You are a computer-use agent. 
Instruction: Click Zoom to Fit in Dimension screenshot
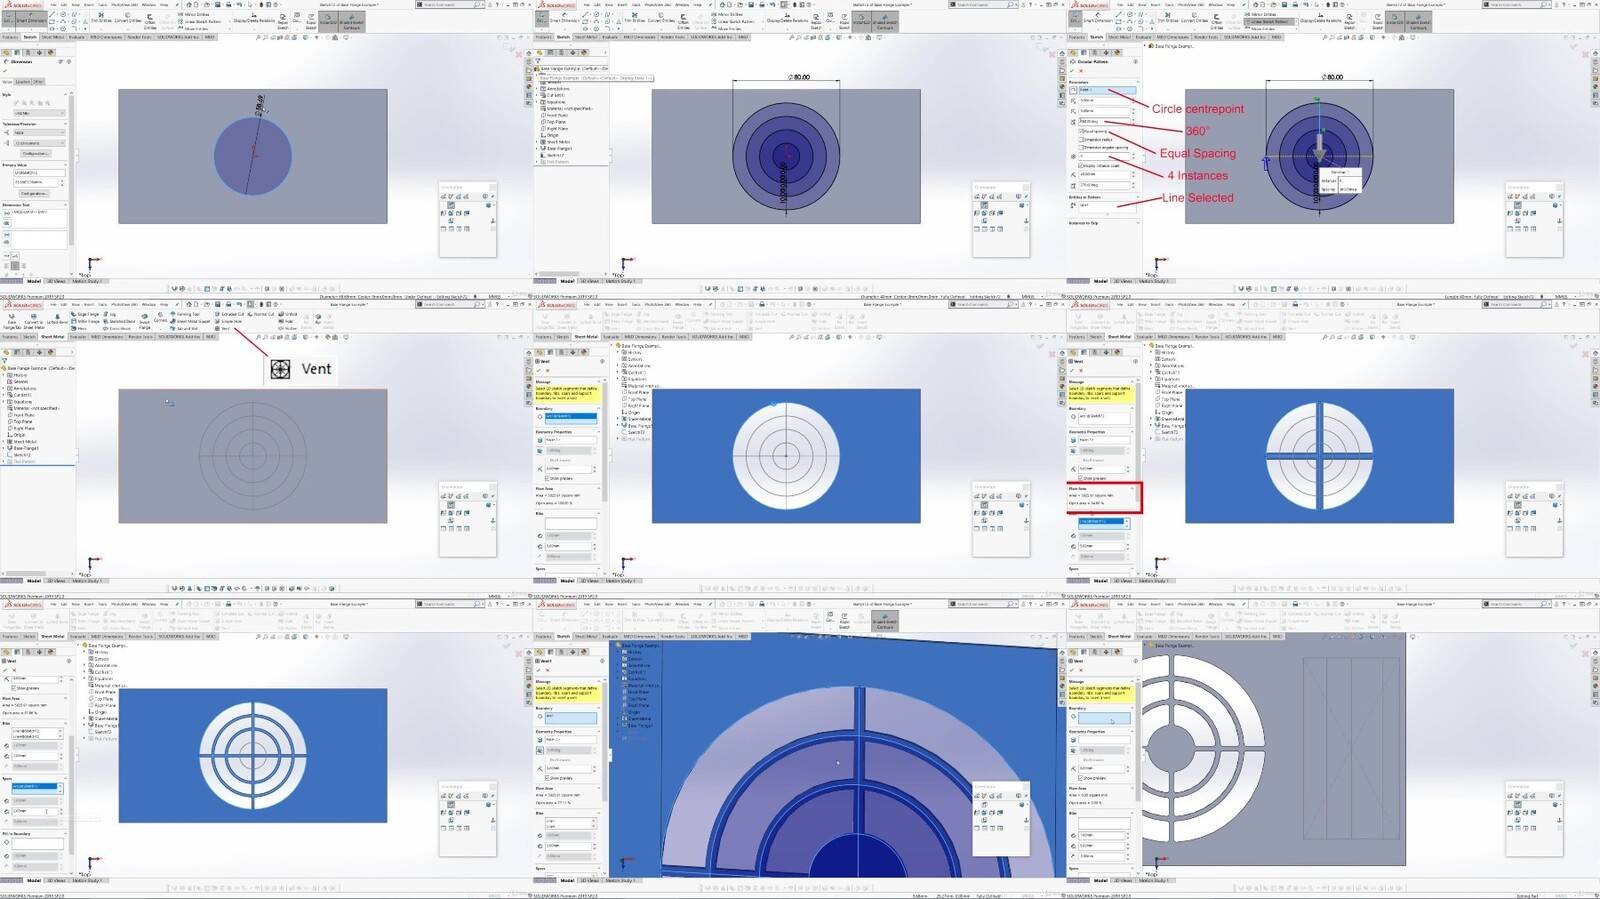pyautogui.click(x=259, y=37)
